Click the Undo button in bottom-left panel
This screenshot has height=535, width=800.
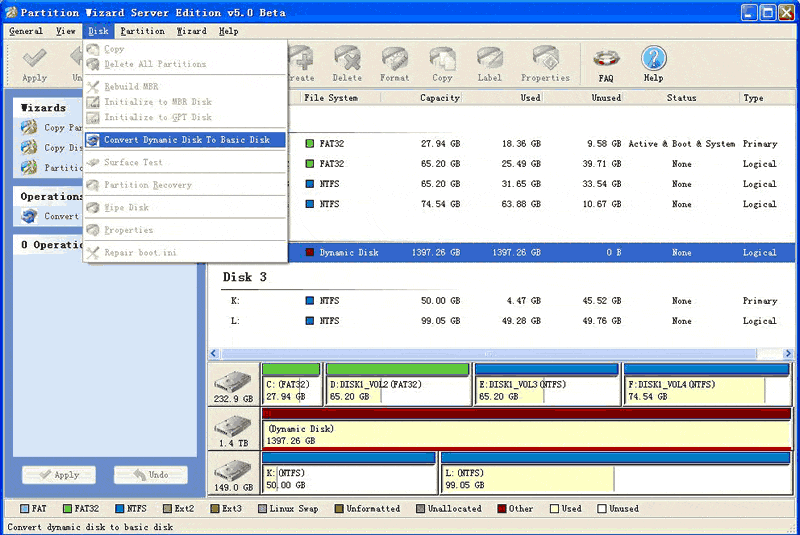(151, 475)
